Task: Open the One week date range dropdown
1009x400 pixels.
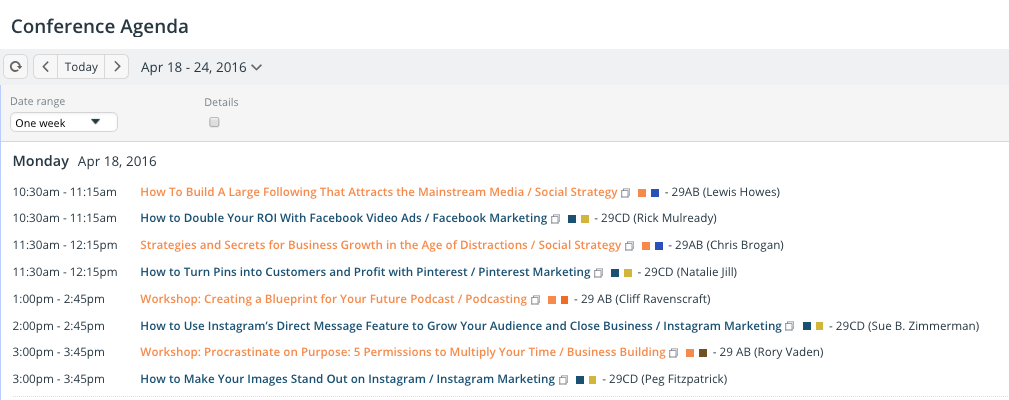Action: (x=64, y=122)
